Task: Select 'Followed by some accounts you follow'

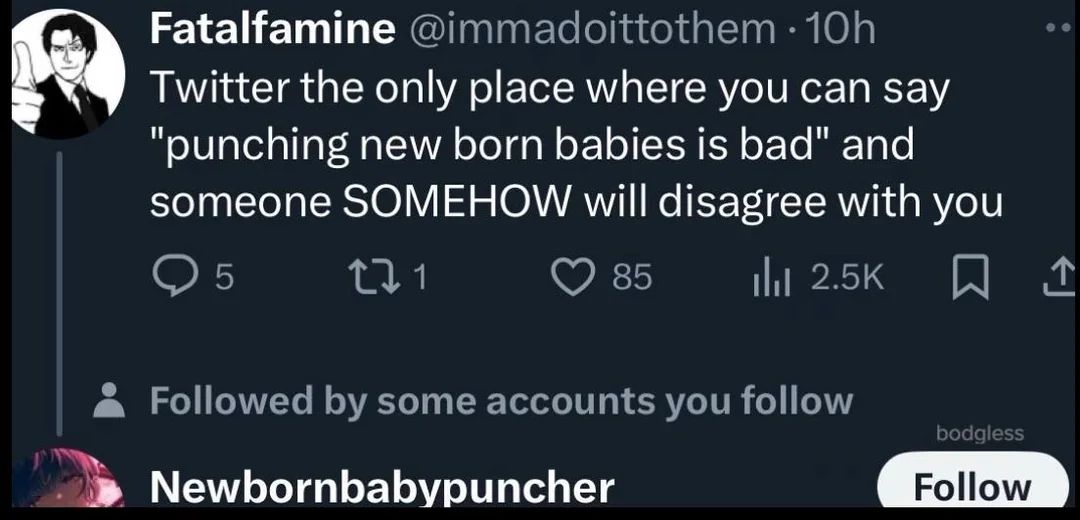Action: 501,402
